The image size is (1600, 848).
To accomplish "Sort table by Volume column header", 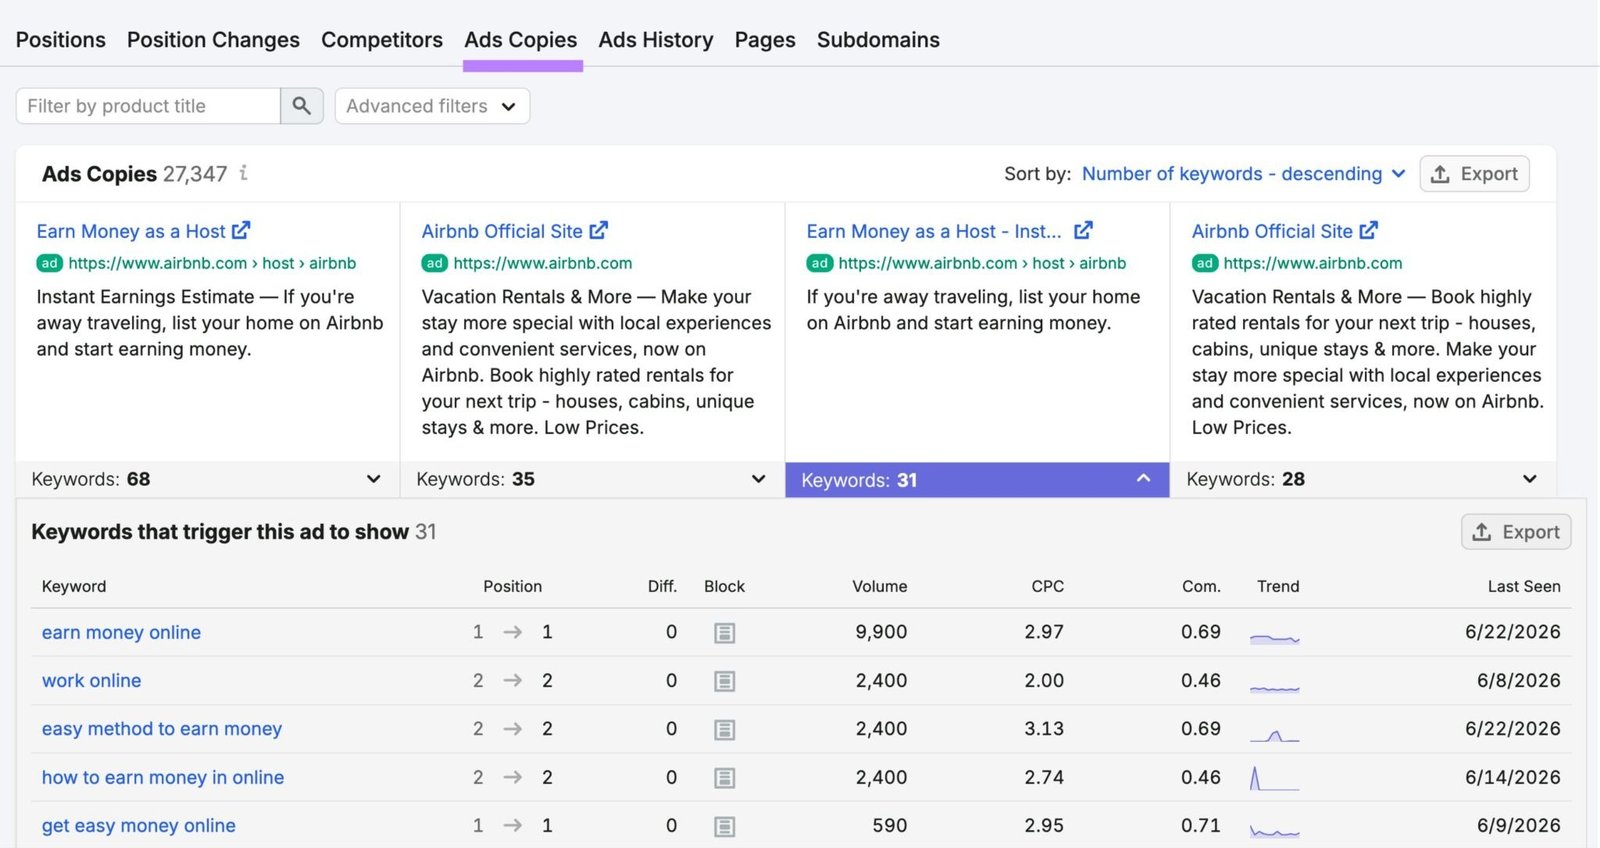I will click(x=880, y=586).
